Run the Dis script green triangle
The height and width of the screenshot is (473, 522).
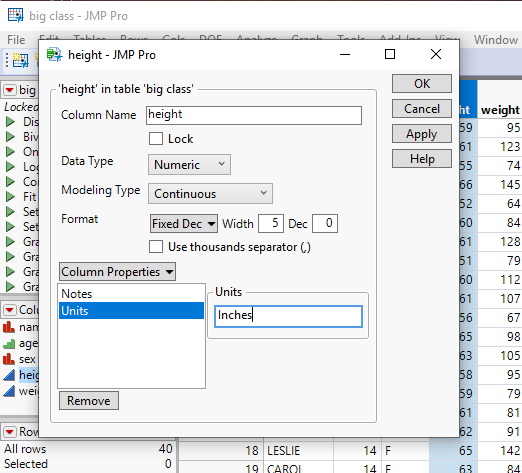coord(10,122)
